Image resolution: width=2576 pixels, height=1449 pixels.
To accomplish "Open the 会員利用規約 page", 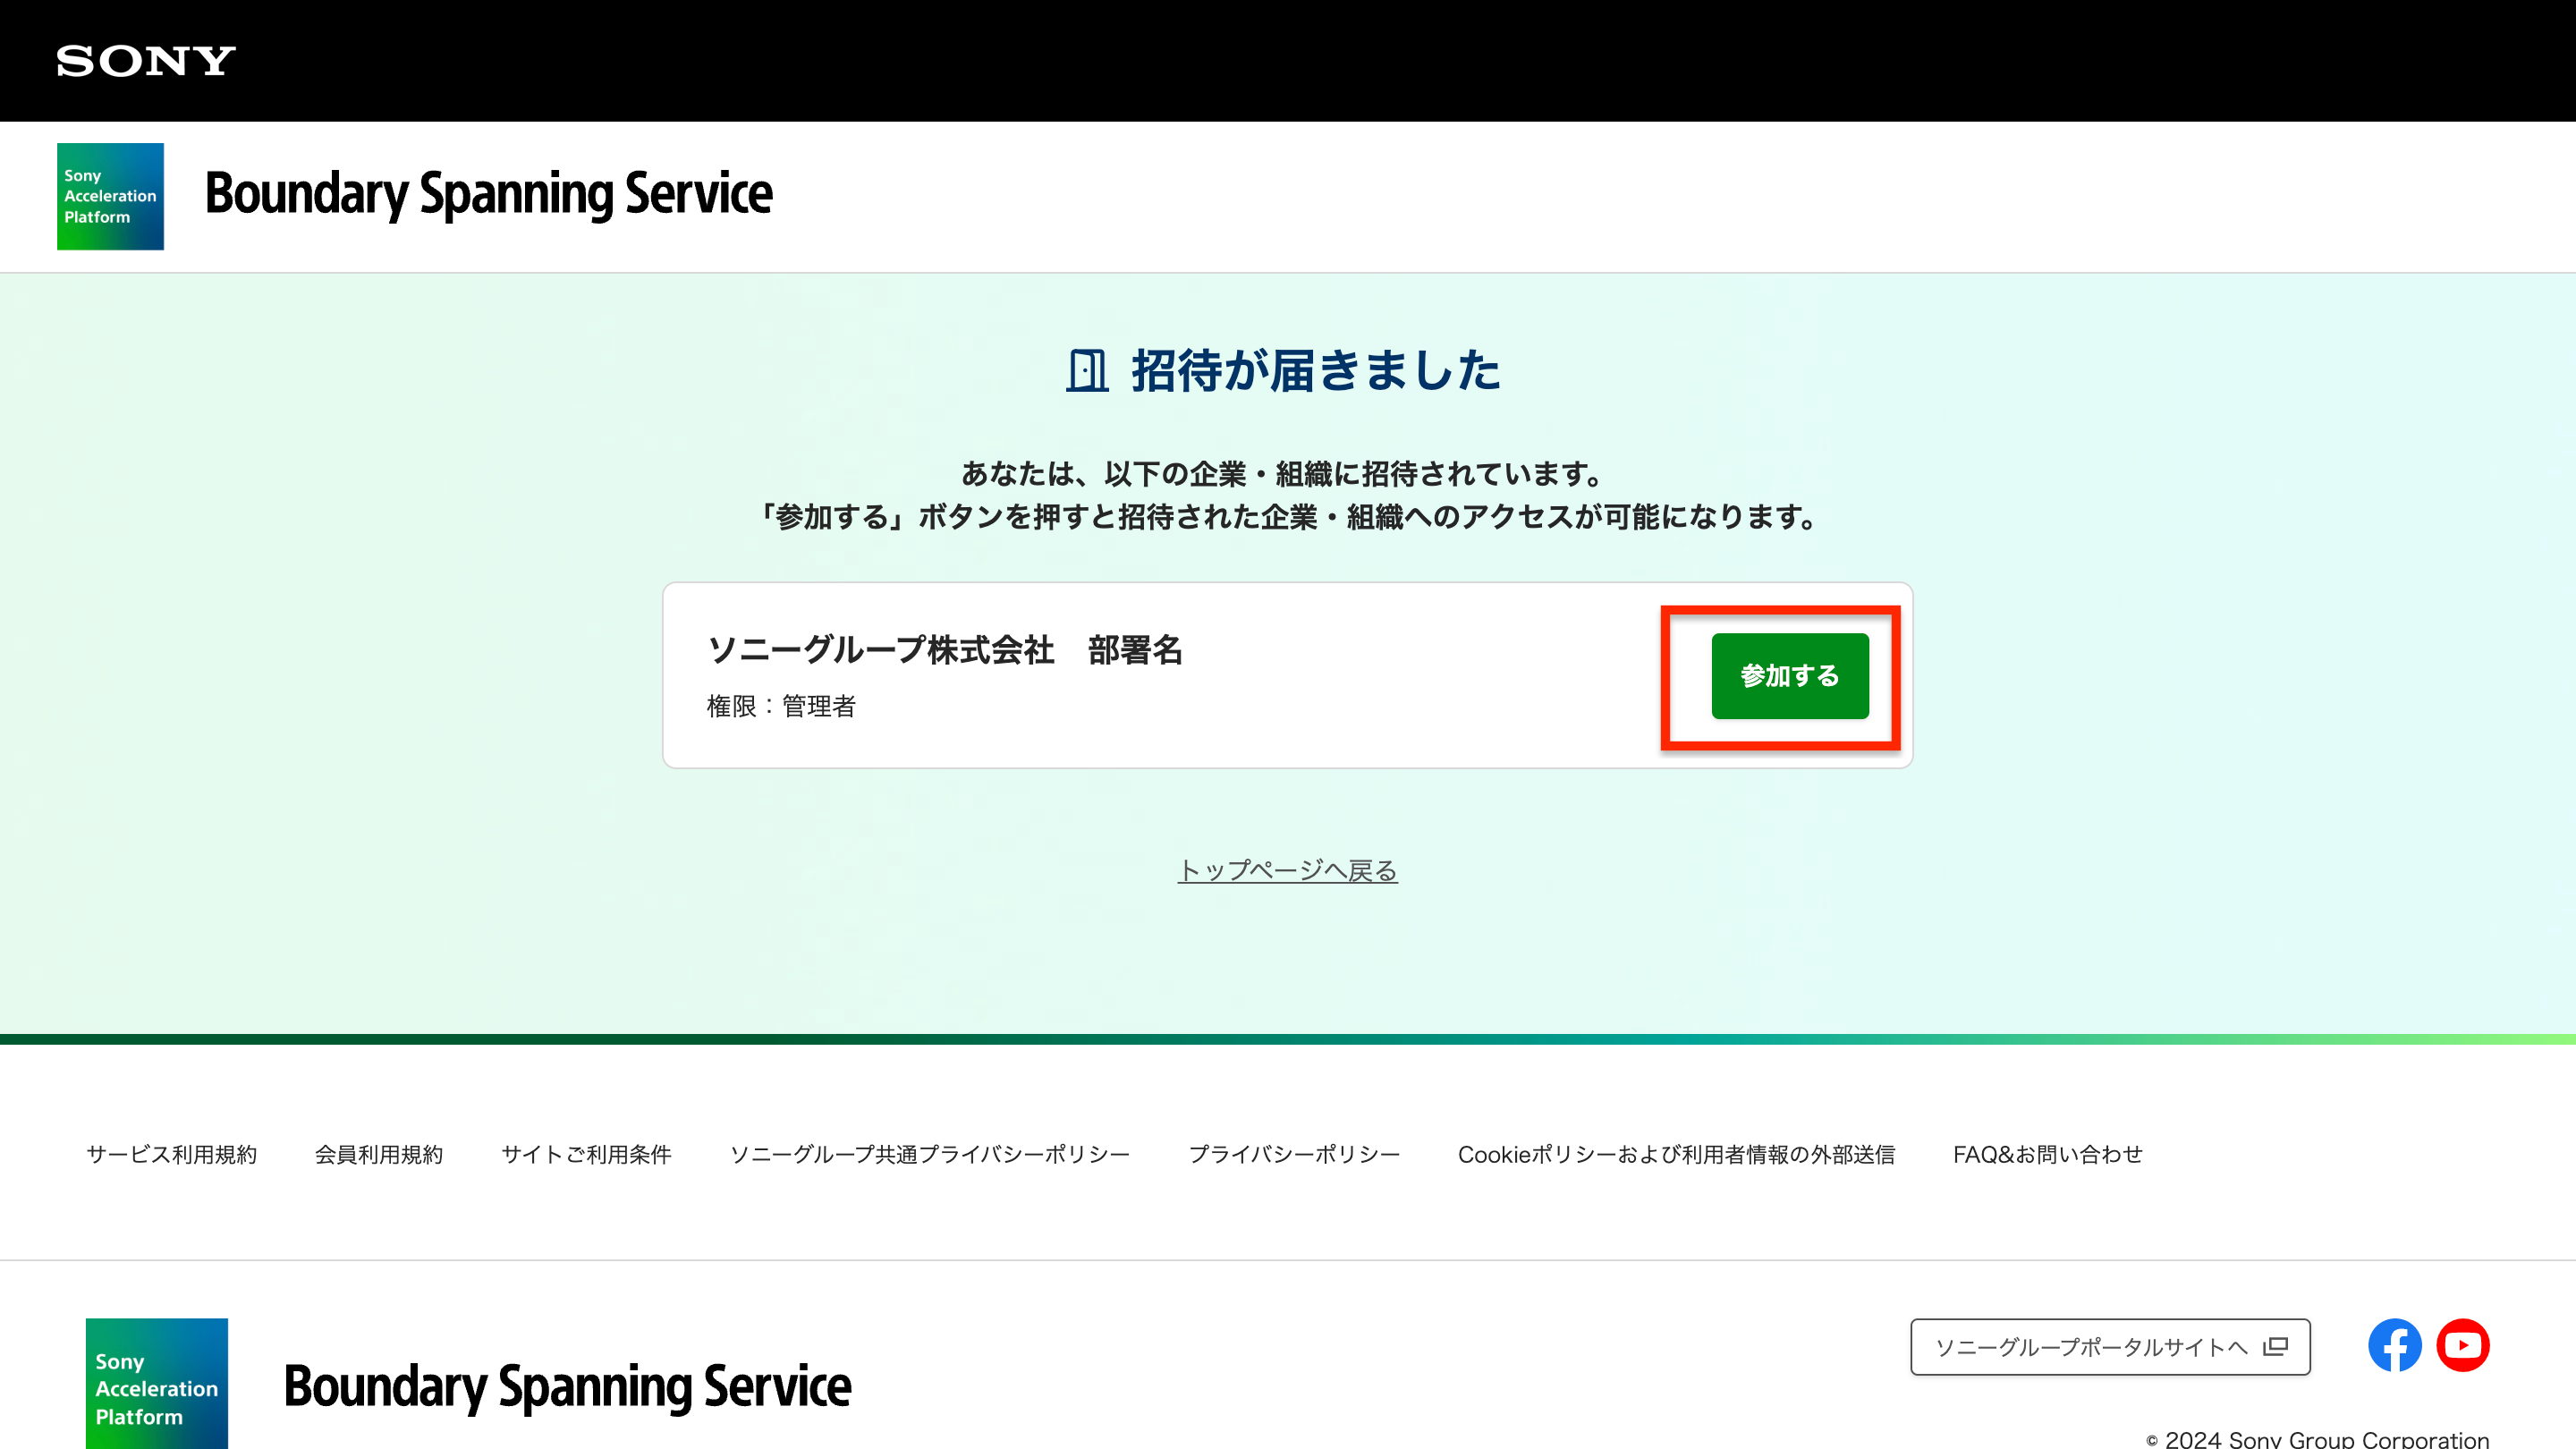I will 379,1154.
